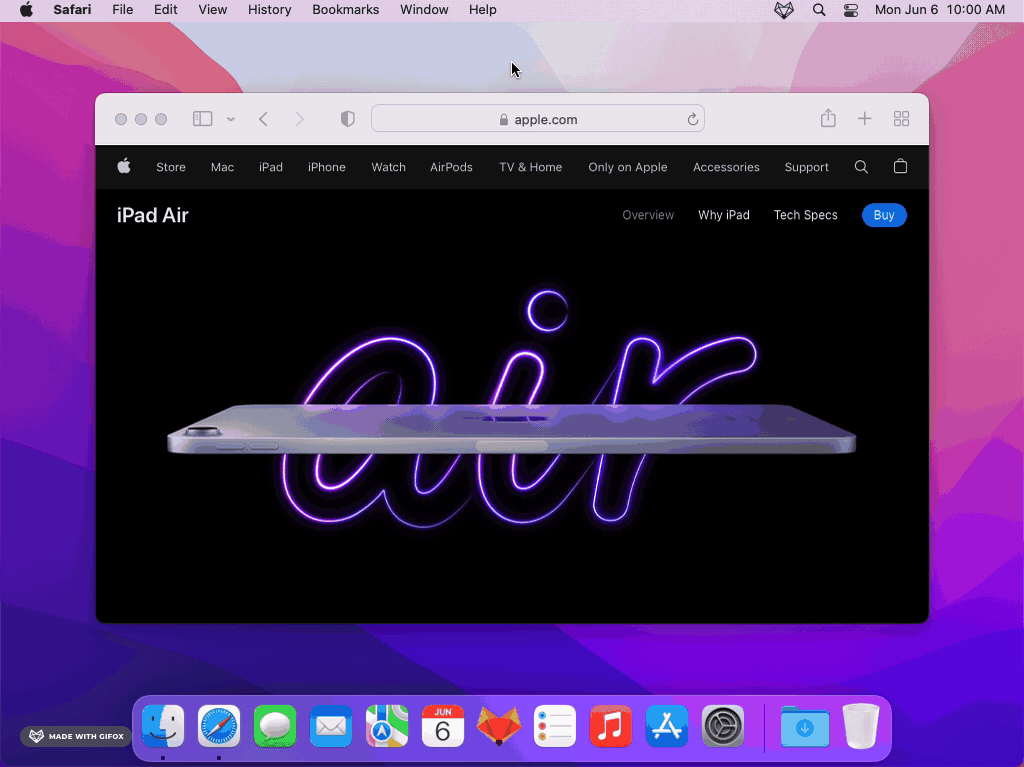This screenshot has width=1024, height=767.
Task: Open Messages from the Dock
Action: click(x=275, y=726)
